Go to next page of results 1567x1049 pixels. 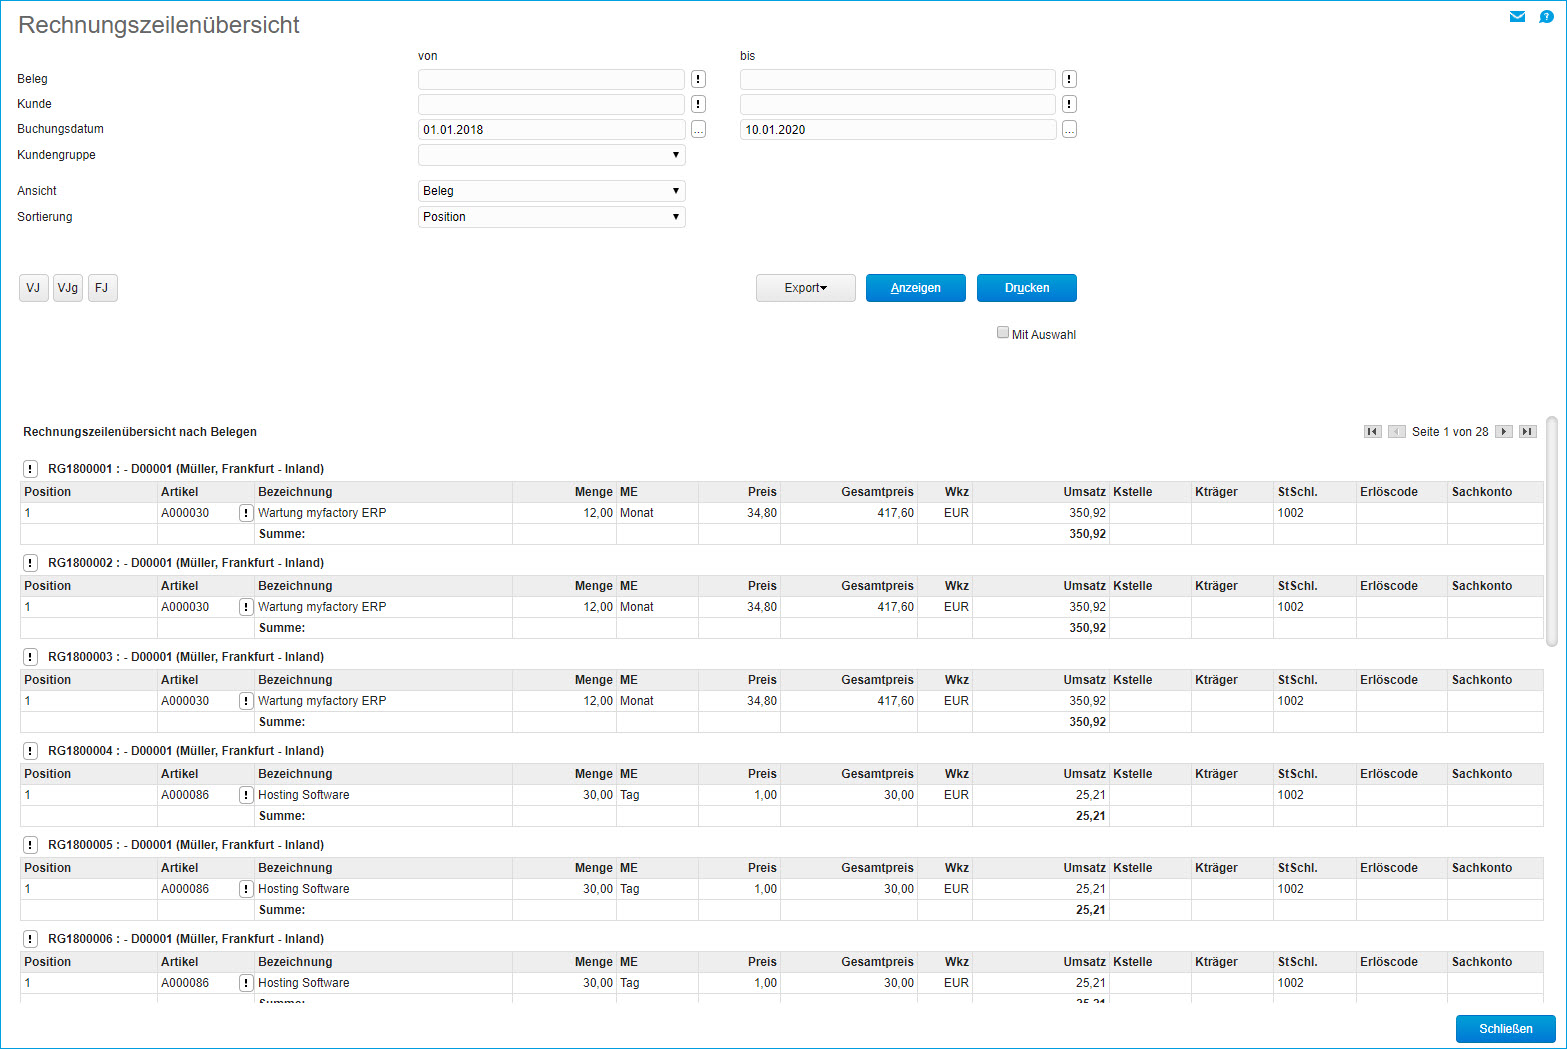click(x=1503, y=432)
